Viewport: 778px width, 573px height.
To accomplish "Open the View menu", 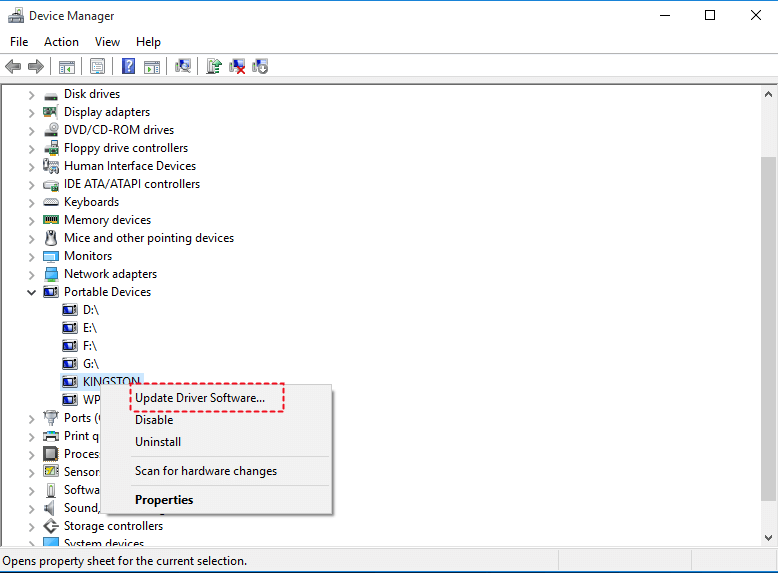I will pos(107,42).
